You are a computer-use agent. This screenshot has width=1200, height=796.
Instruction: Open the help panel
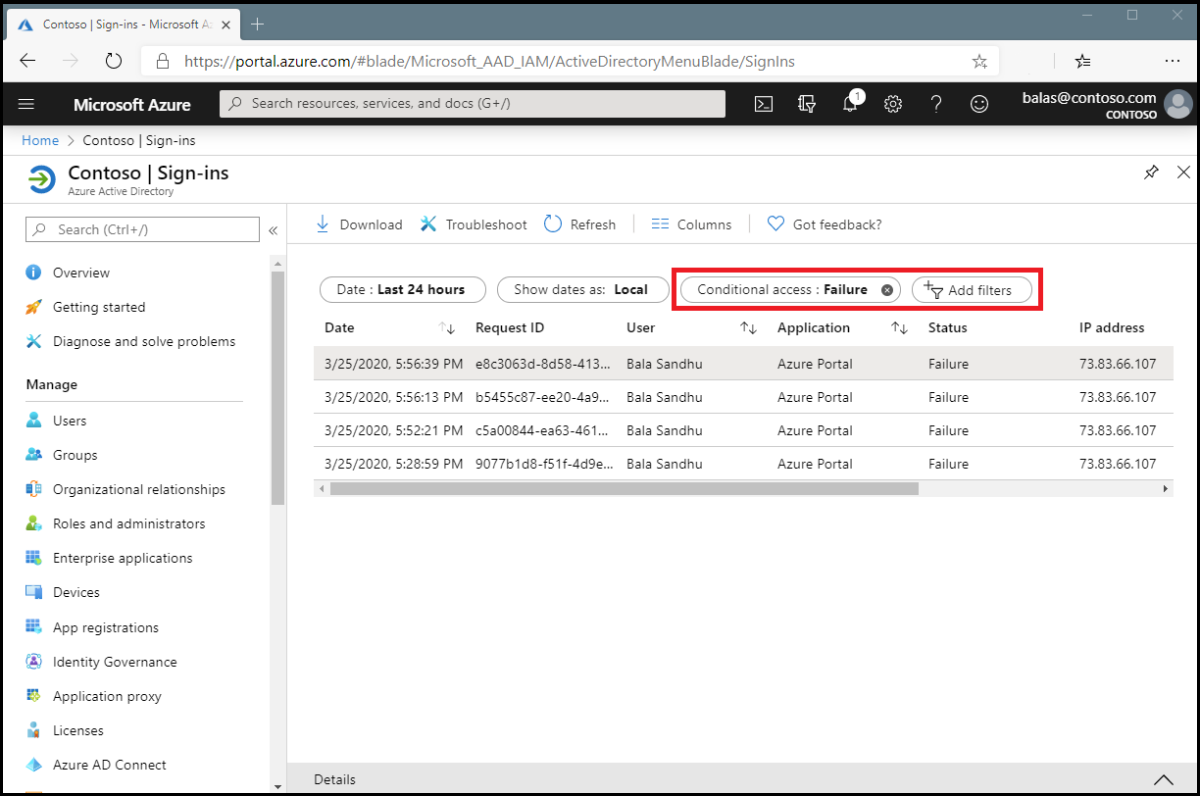936,104
